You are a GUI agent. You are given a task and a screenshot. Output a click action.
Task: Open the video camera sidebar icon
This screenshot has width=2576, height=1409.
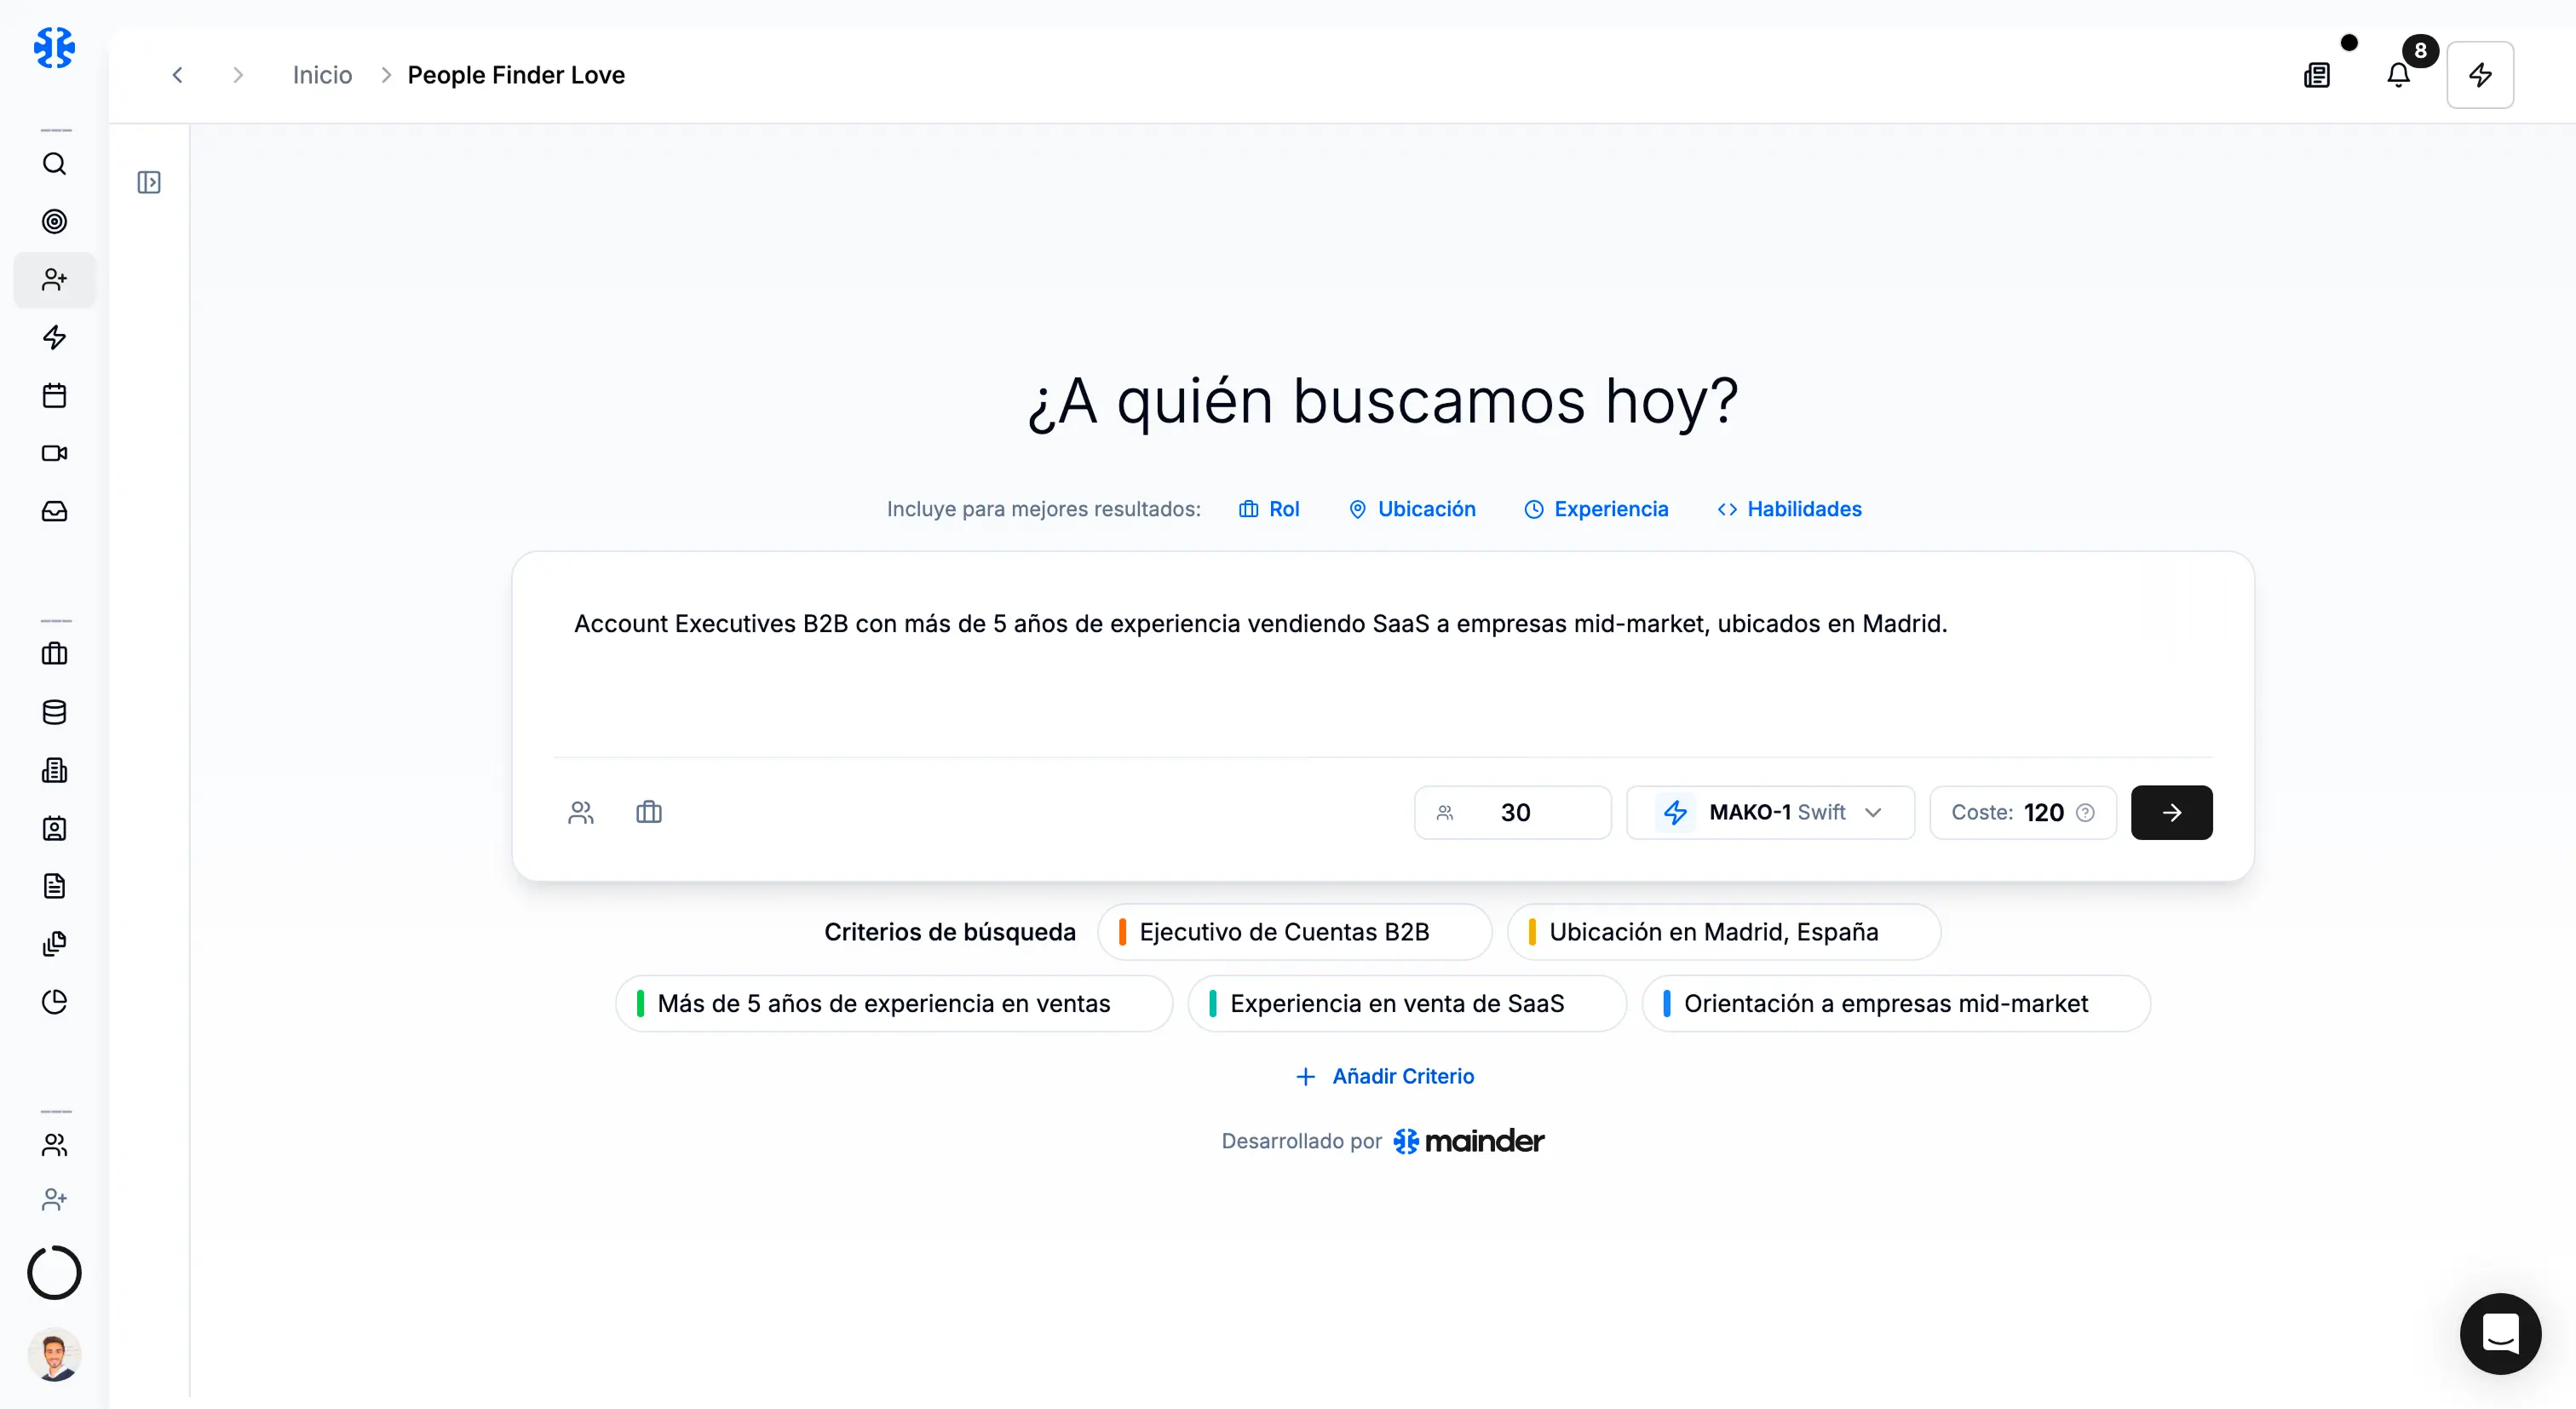54,453
